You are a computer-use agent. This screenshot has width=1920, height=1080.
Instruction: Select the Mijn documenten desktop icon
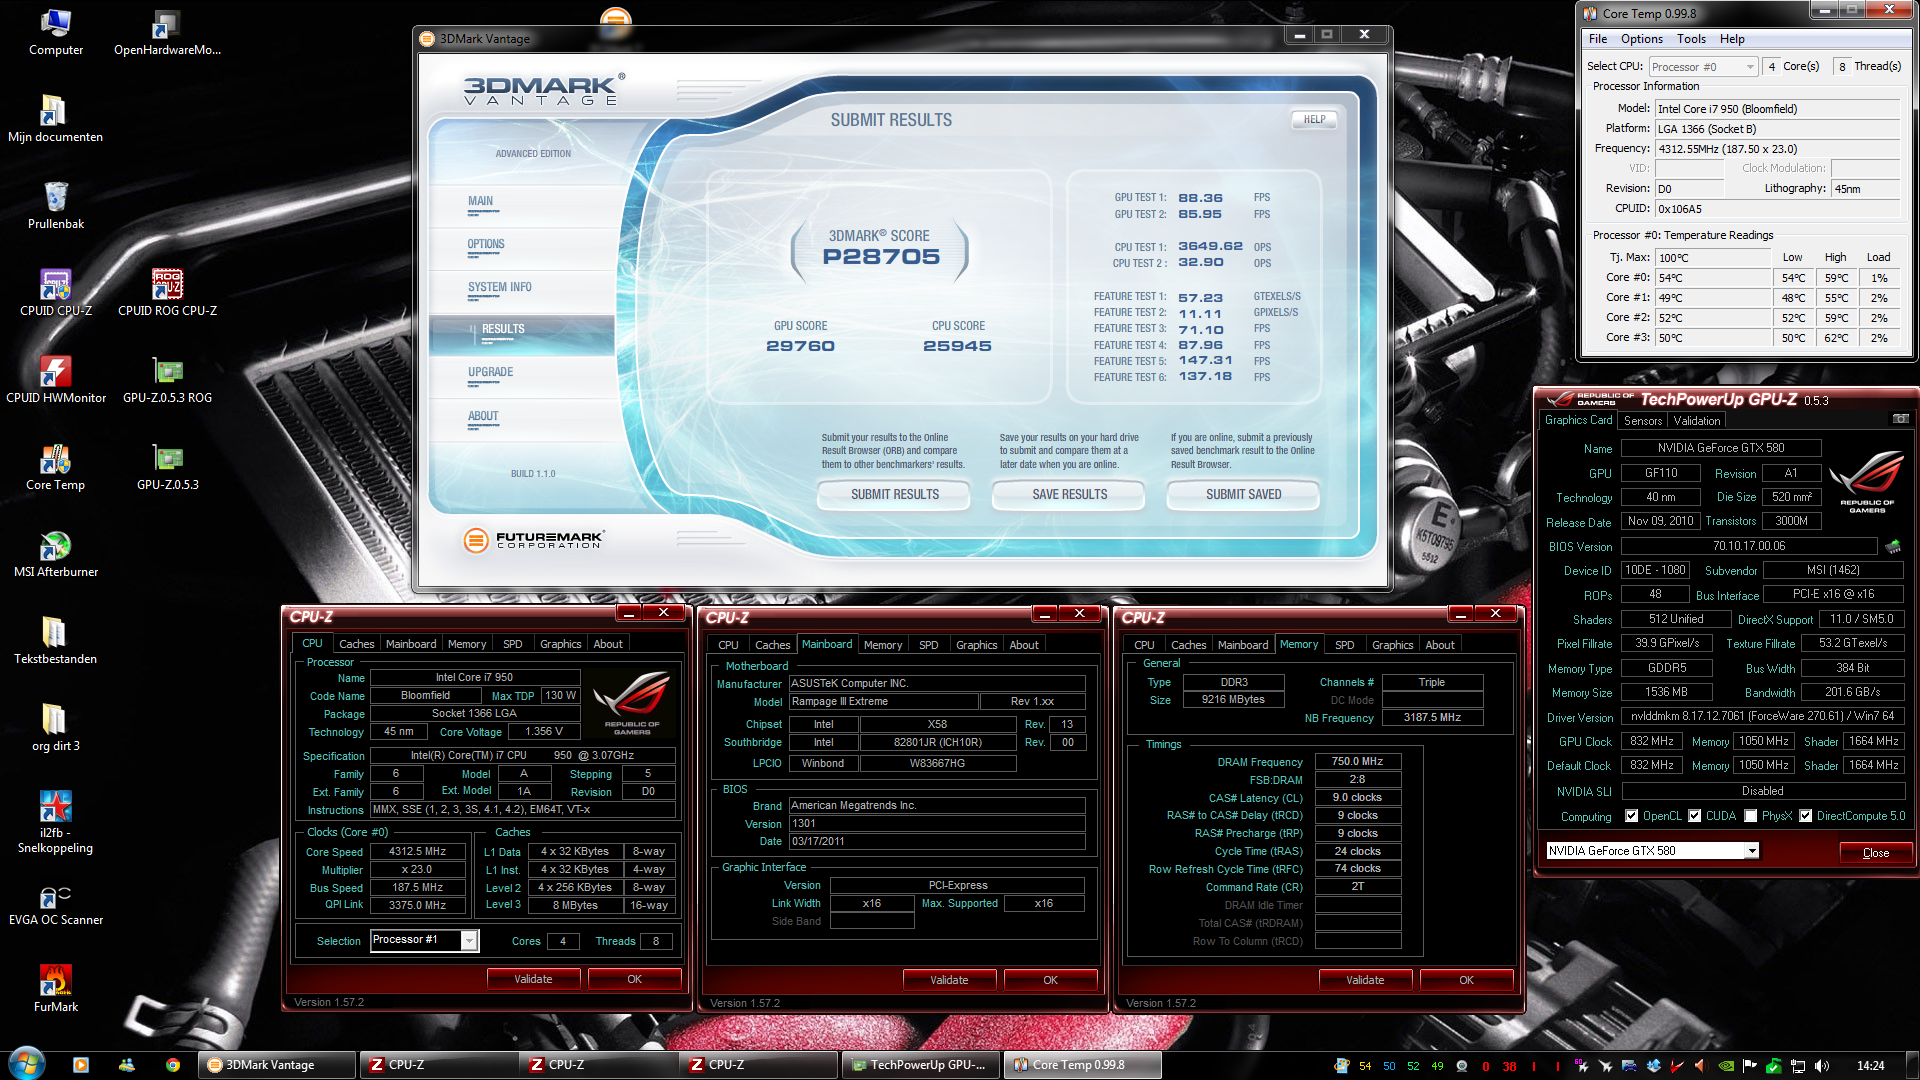(x=55, y=119)
